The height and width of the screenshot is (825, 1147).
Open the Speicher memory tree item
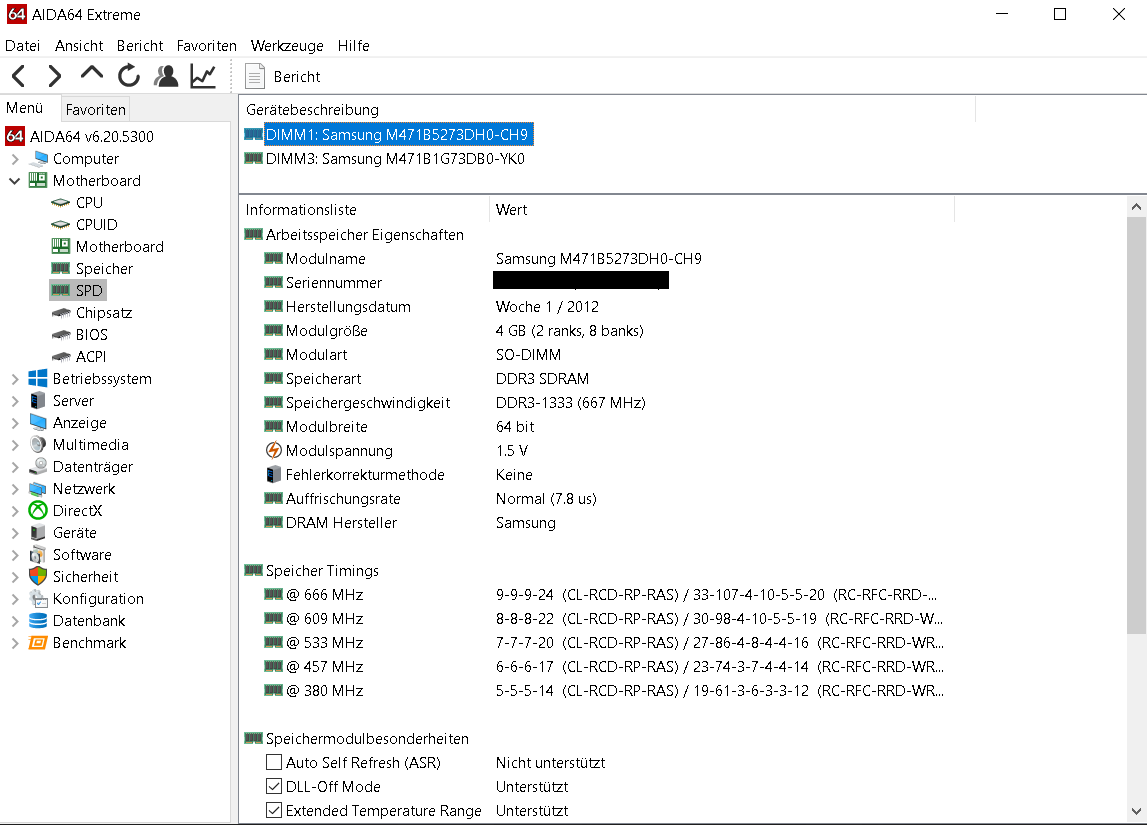click(92, 268)
